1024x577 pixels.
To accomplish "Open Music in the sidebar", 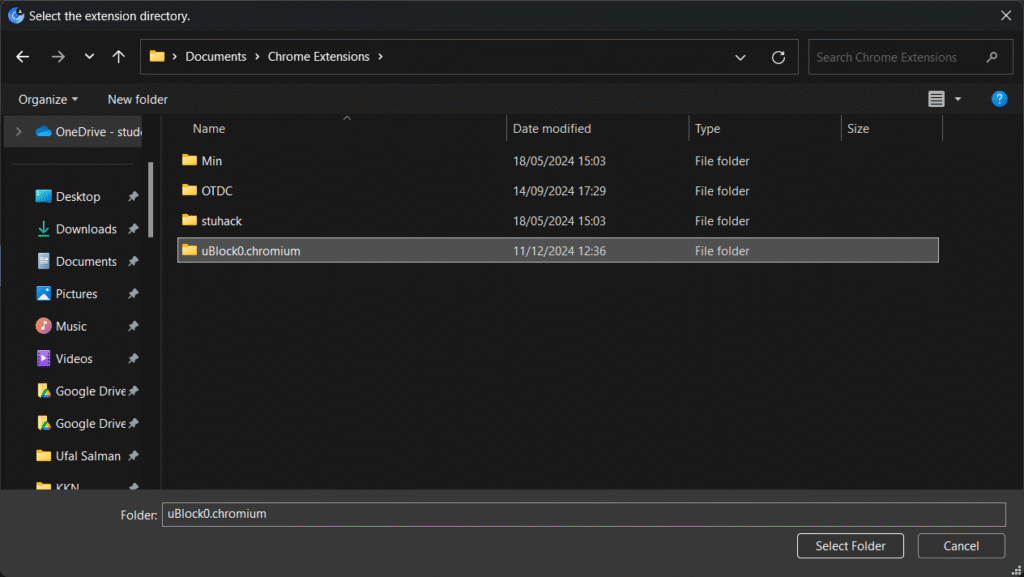I will (61, 326).
